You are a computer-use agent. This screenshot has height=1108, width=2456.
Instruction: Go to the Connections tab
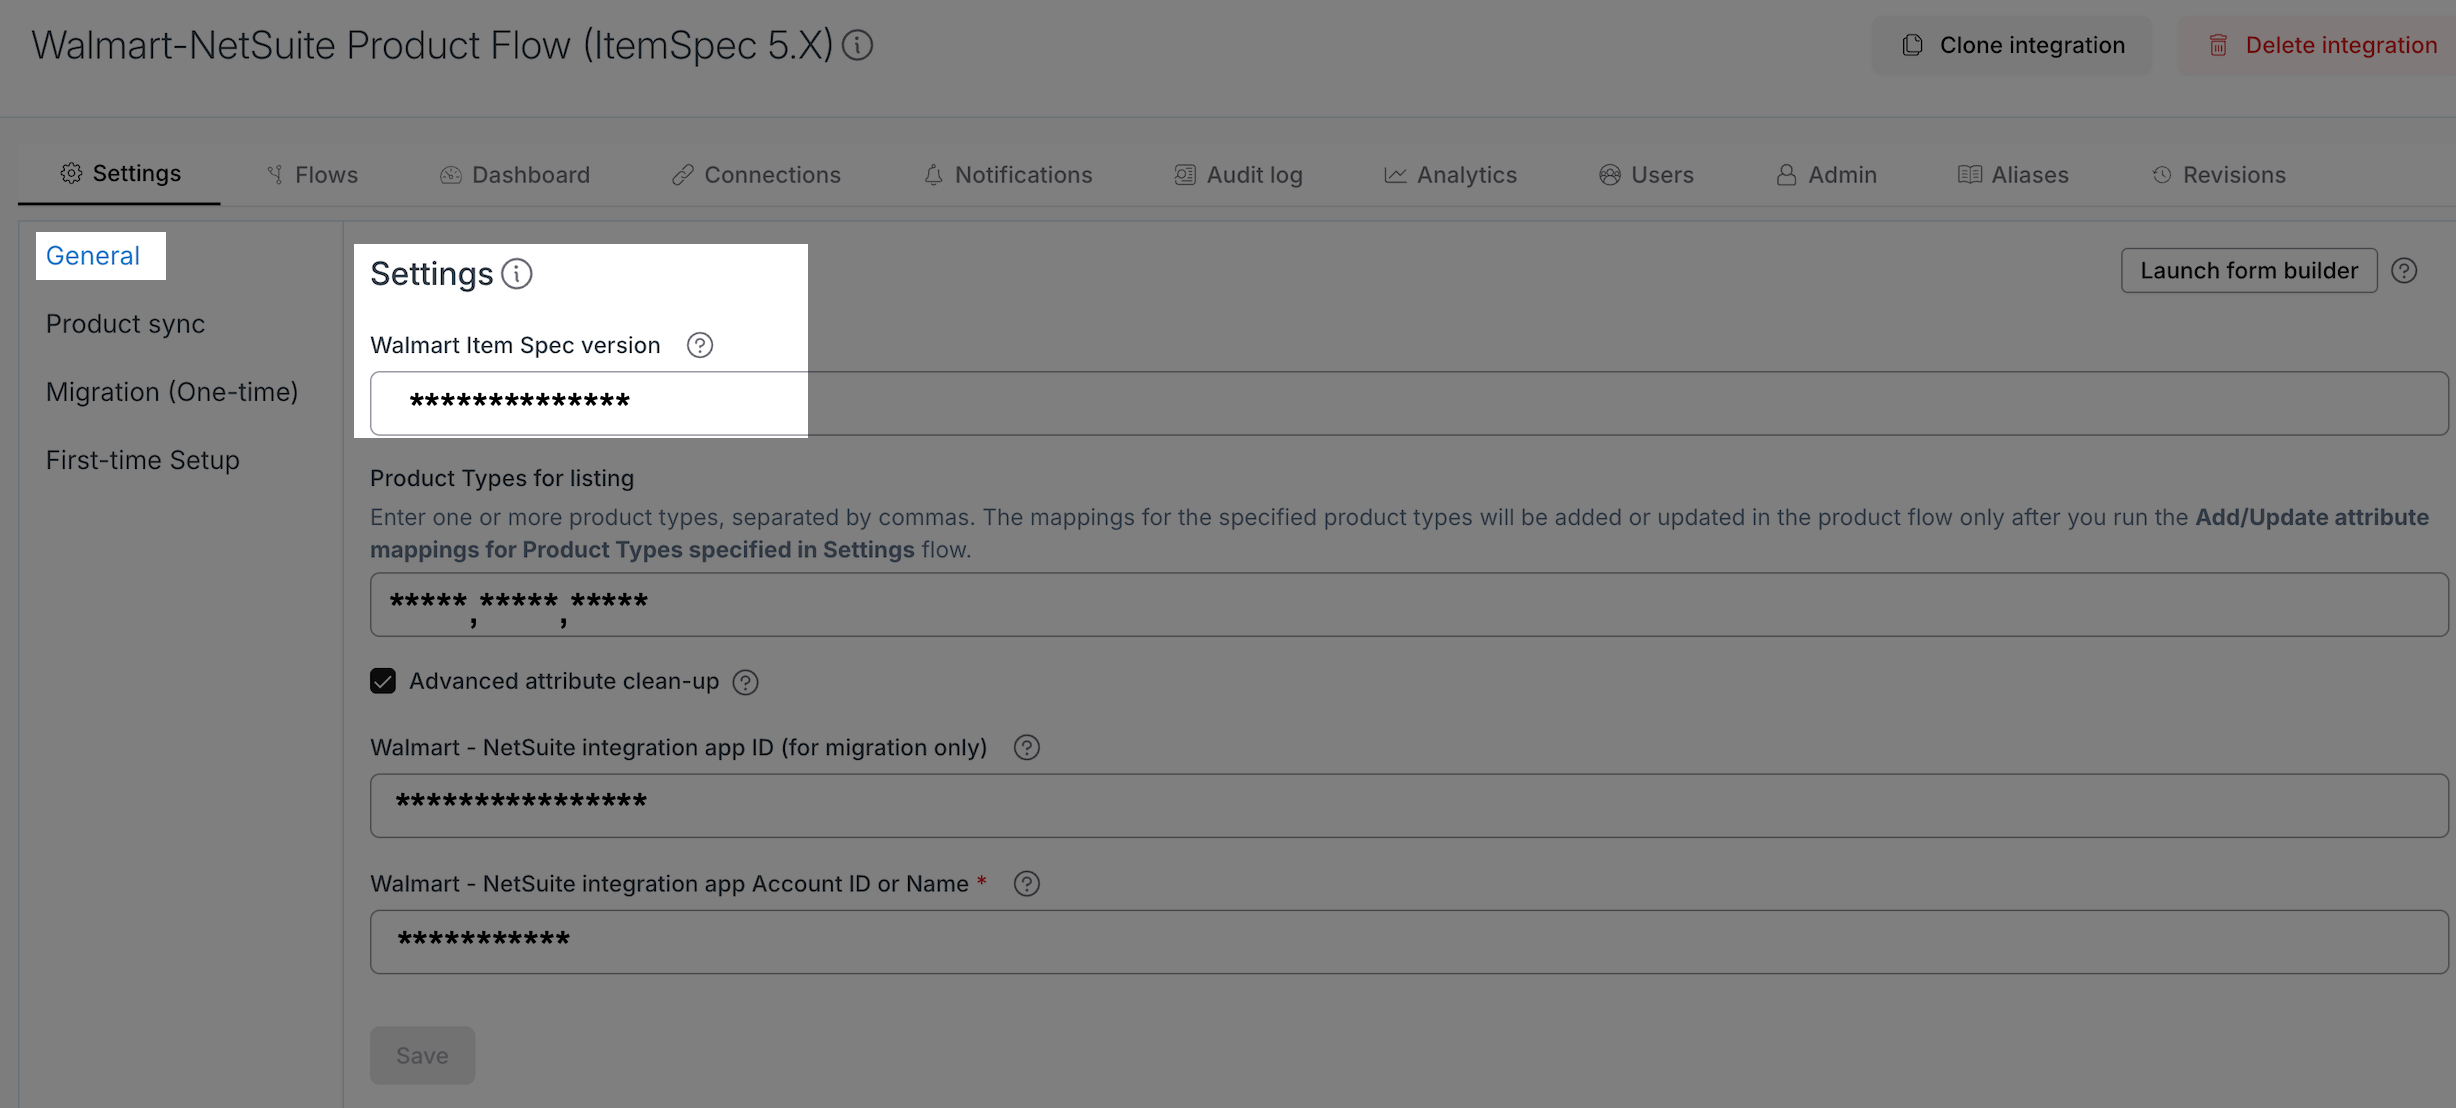[756, 175]
